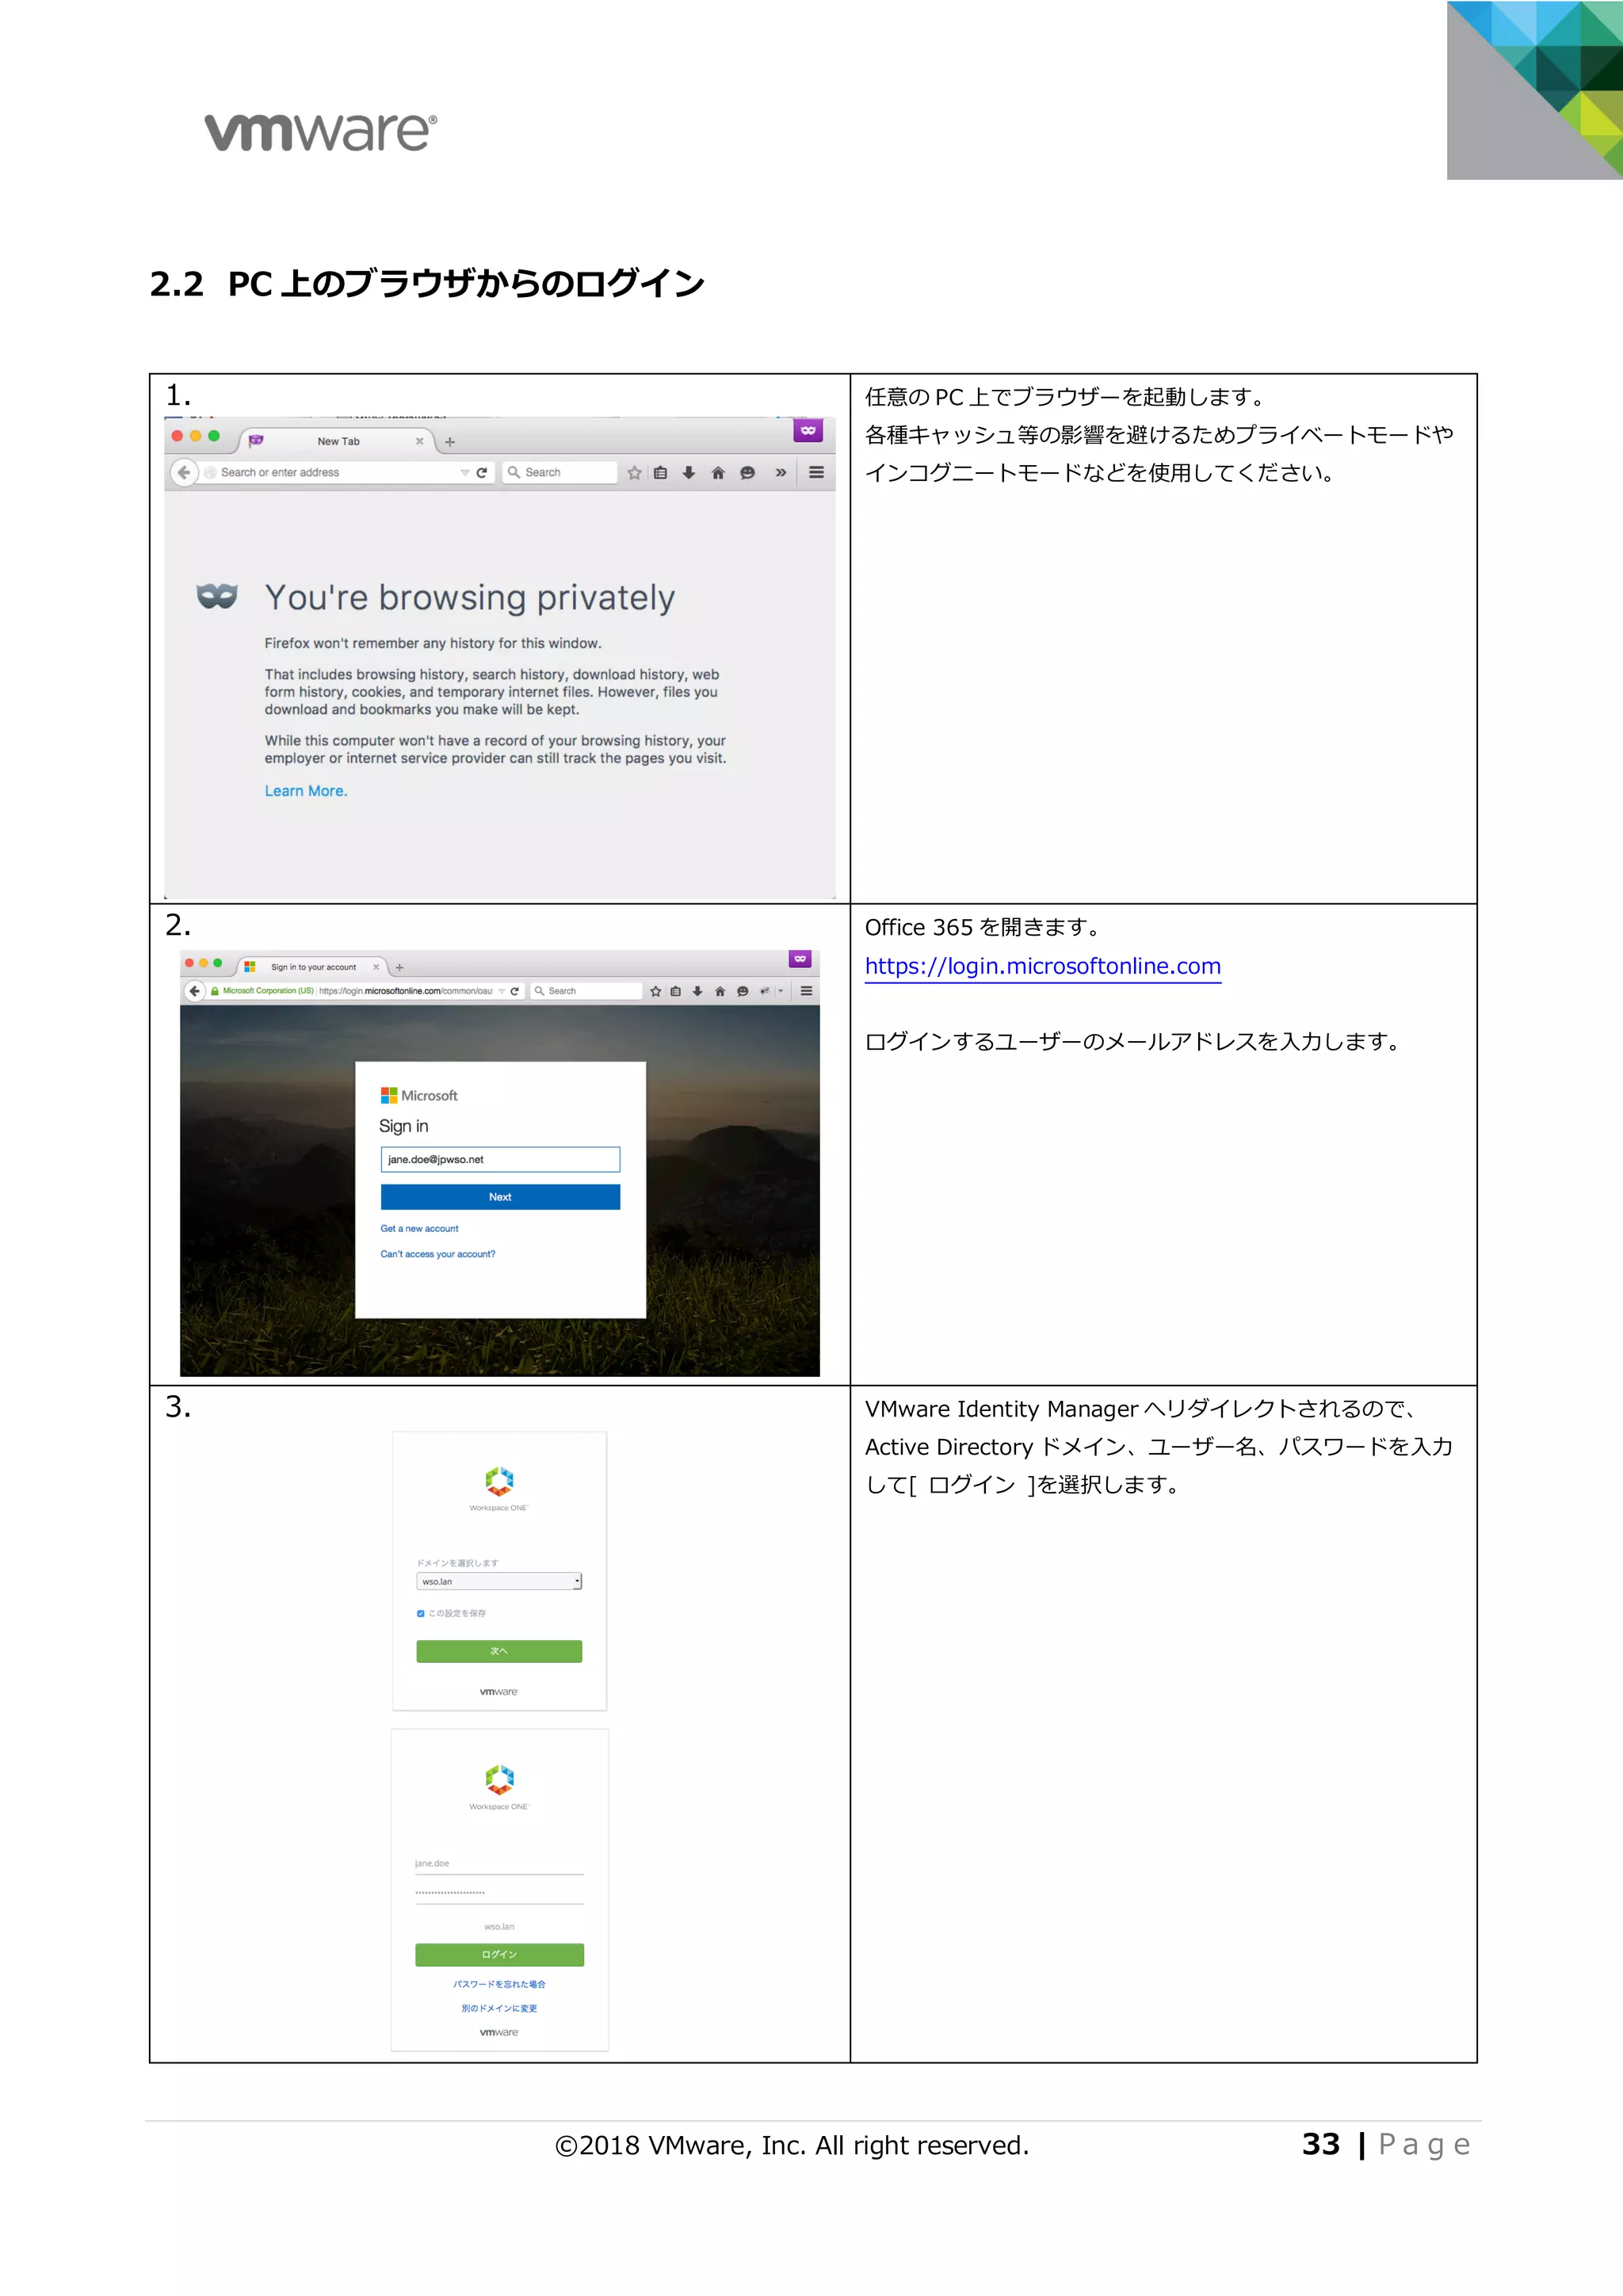Click purple private mask indicator in sign-in window
This screenshot has height=2296, width=1623.
[x=800, y=959]
